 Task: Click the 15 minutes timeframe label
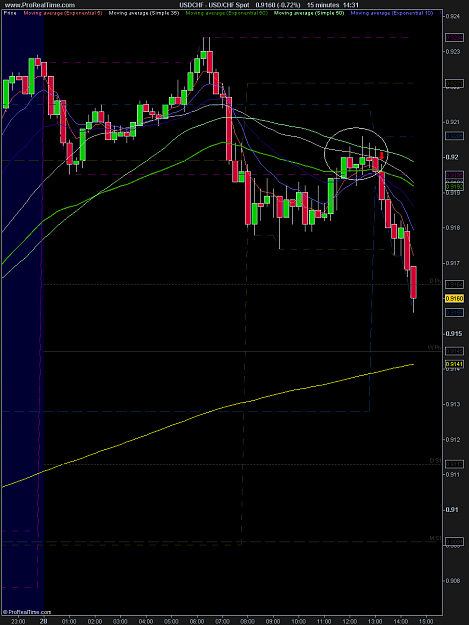coord(322,5)
